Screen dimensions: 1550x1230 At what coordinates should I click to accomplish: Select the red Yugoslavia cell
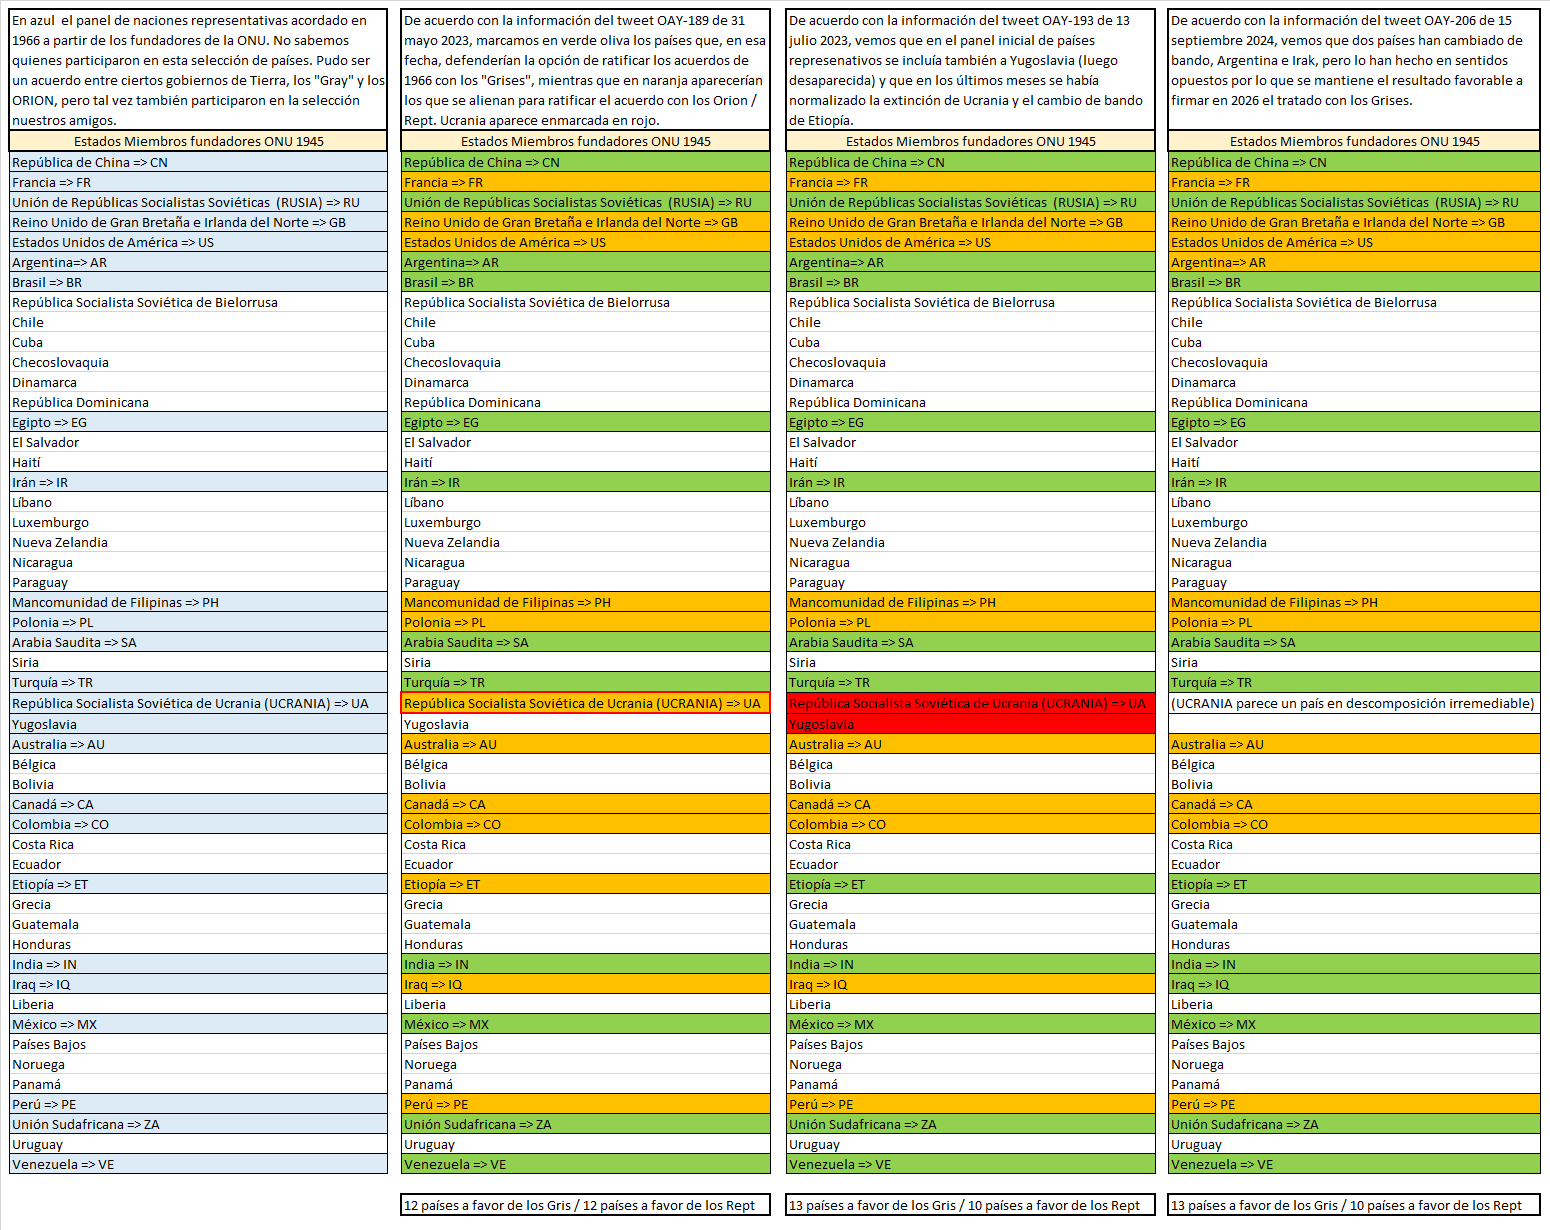tap(970, 724)
